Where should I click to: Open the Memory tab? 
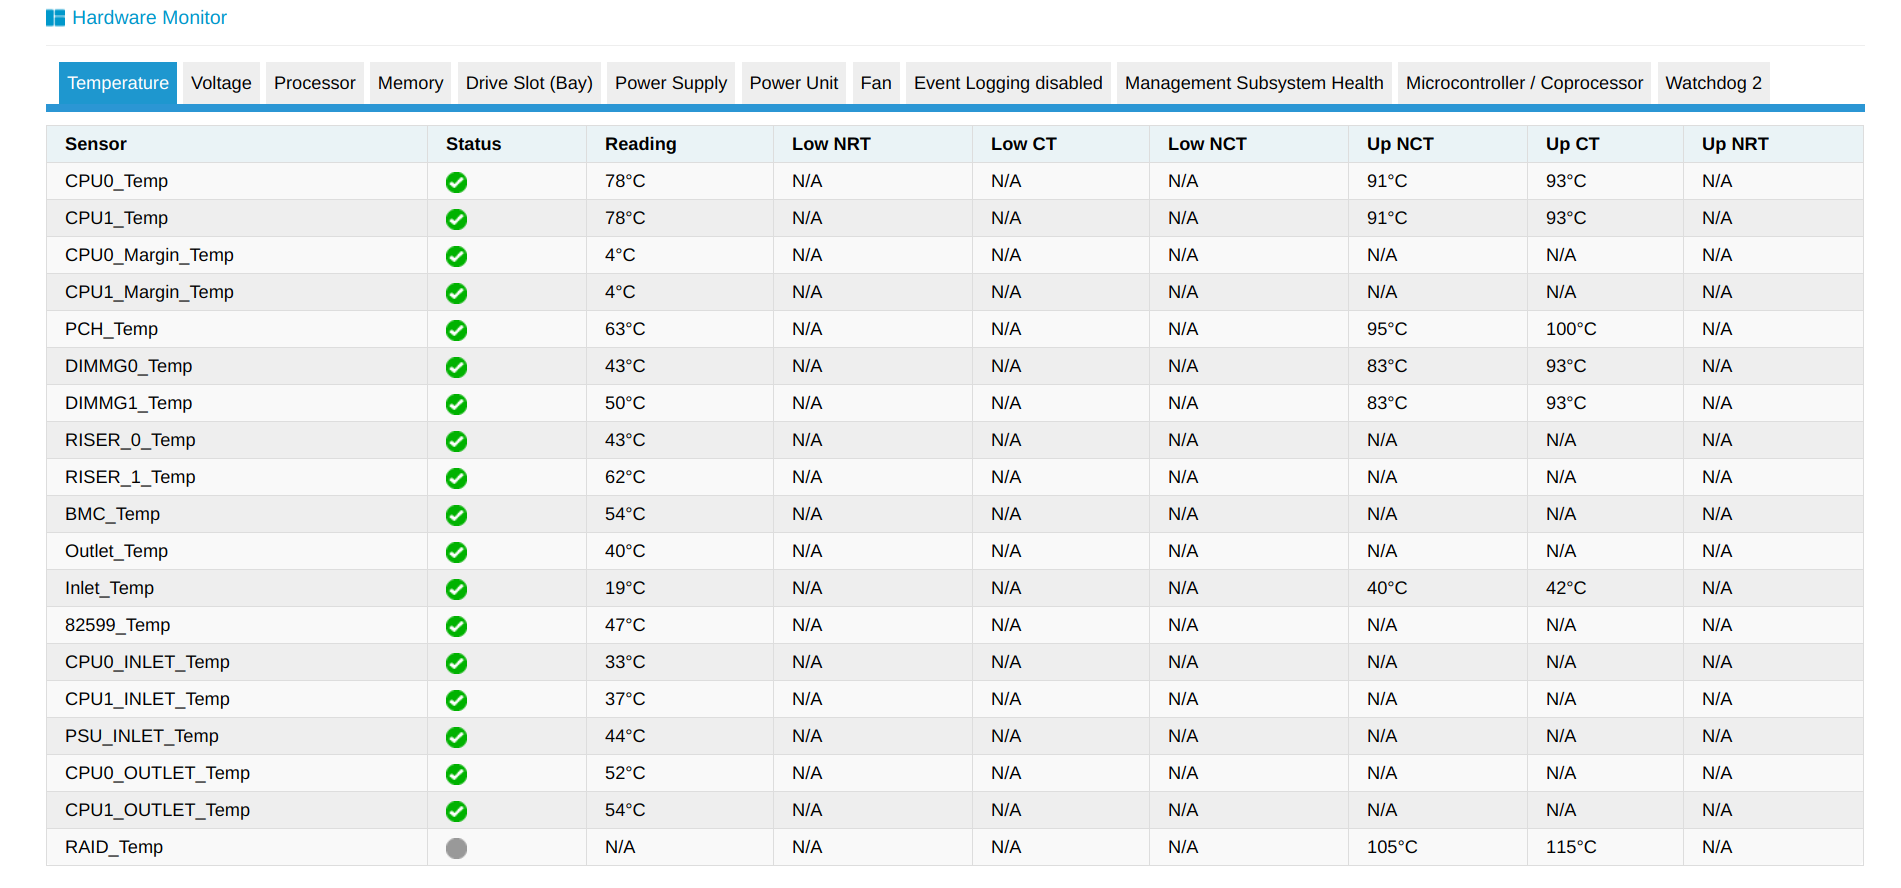pos(410,83)
